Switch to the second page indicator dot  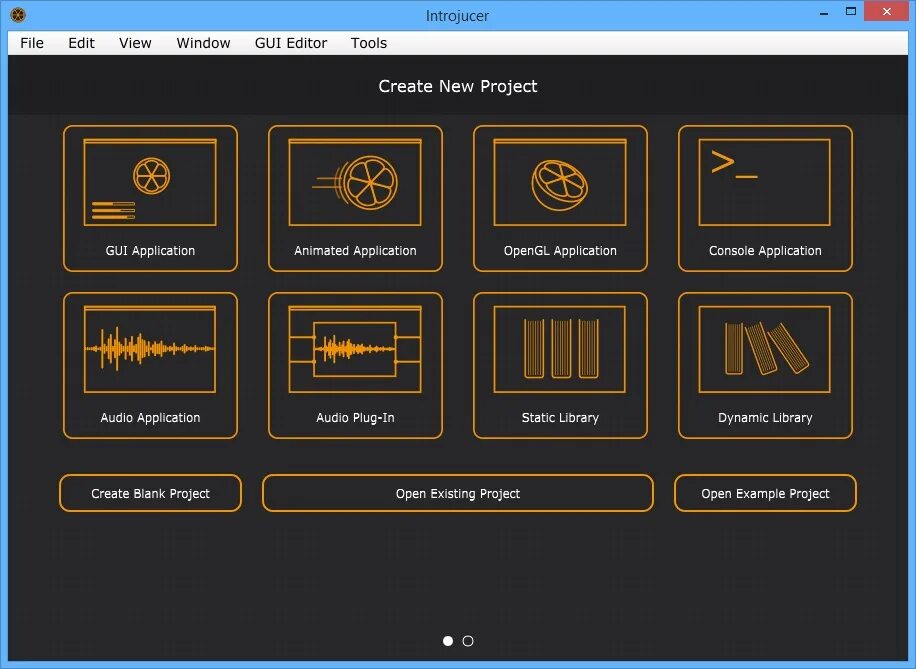[x=468, y=641]
